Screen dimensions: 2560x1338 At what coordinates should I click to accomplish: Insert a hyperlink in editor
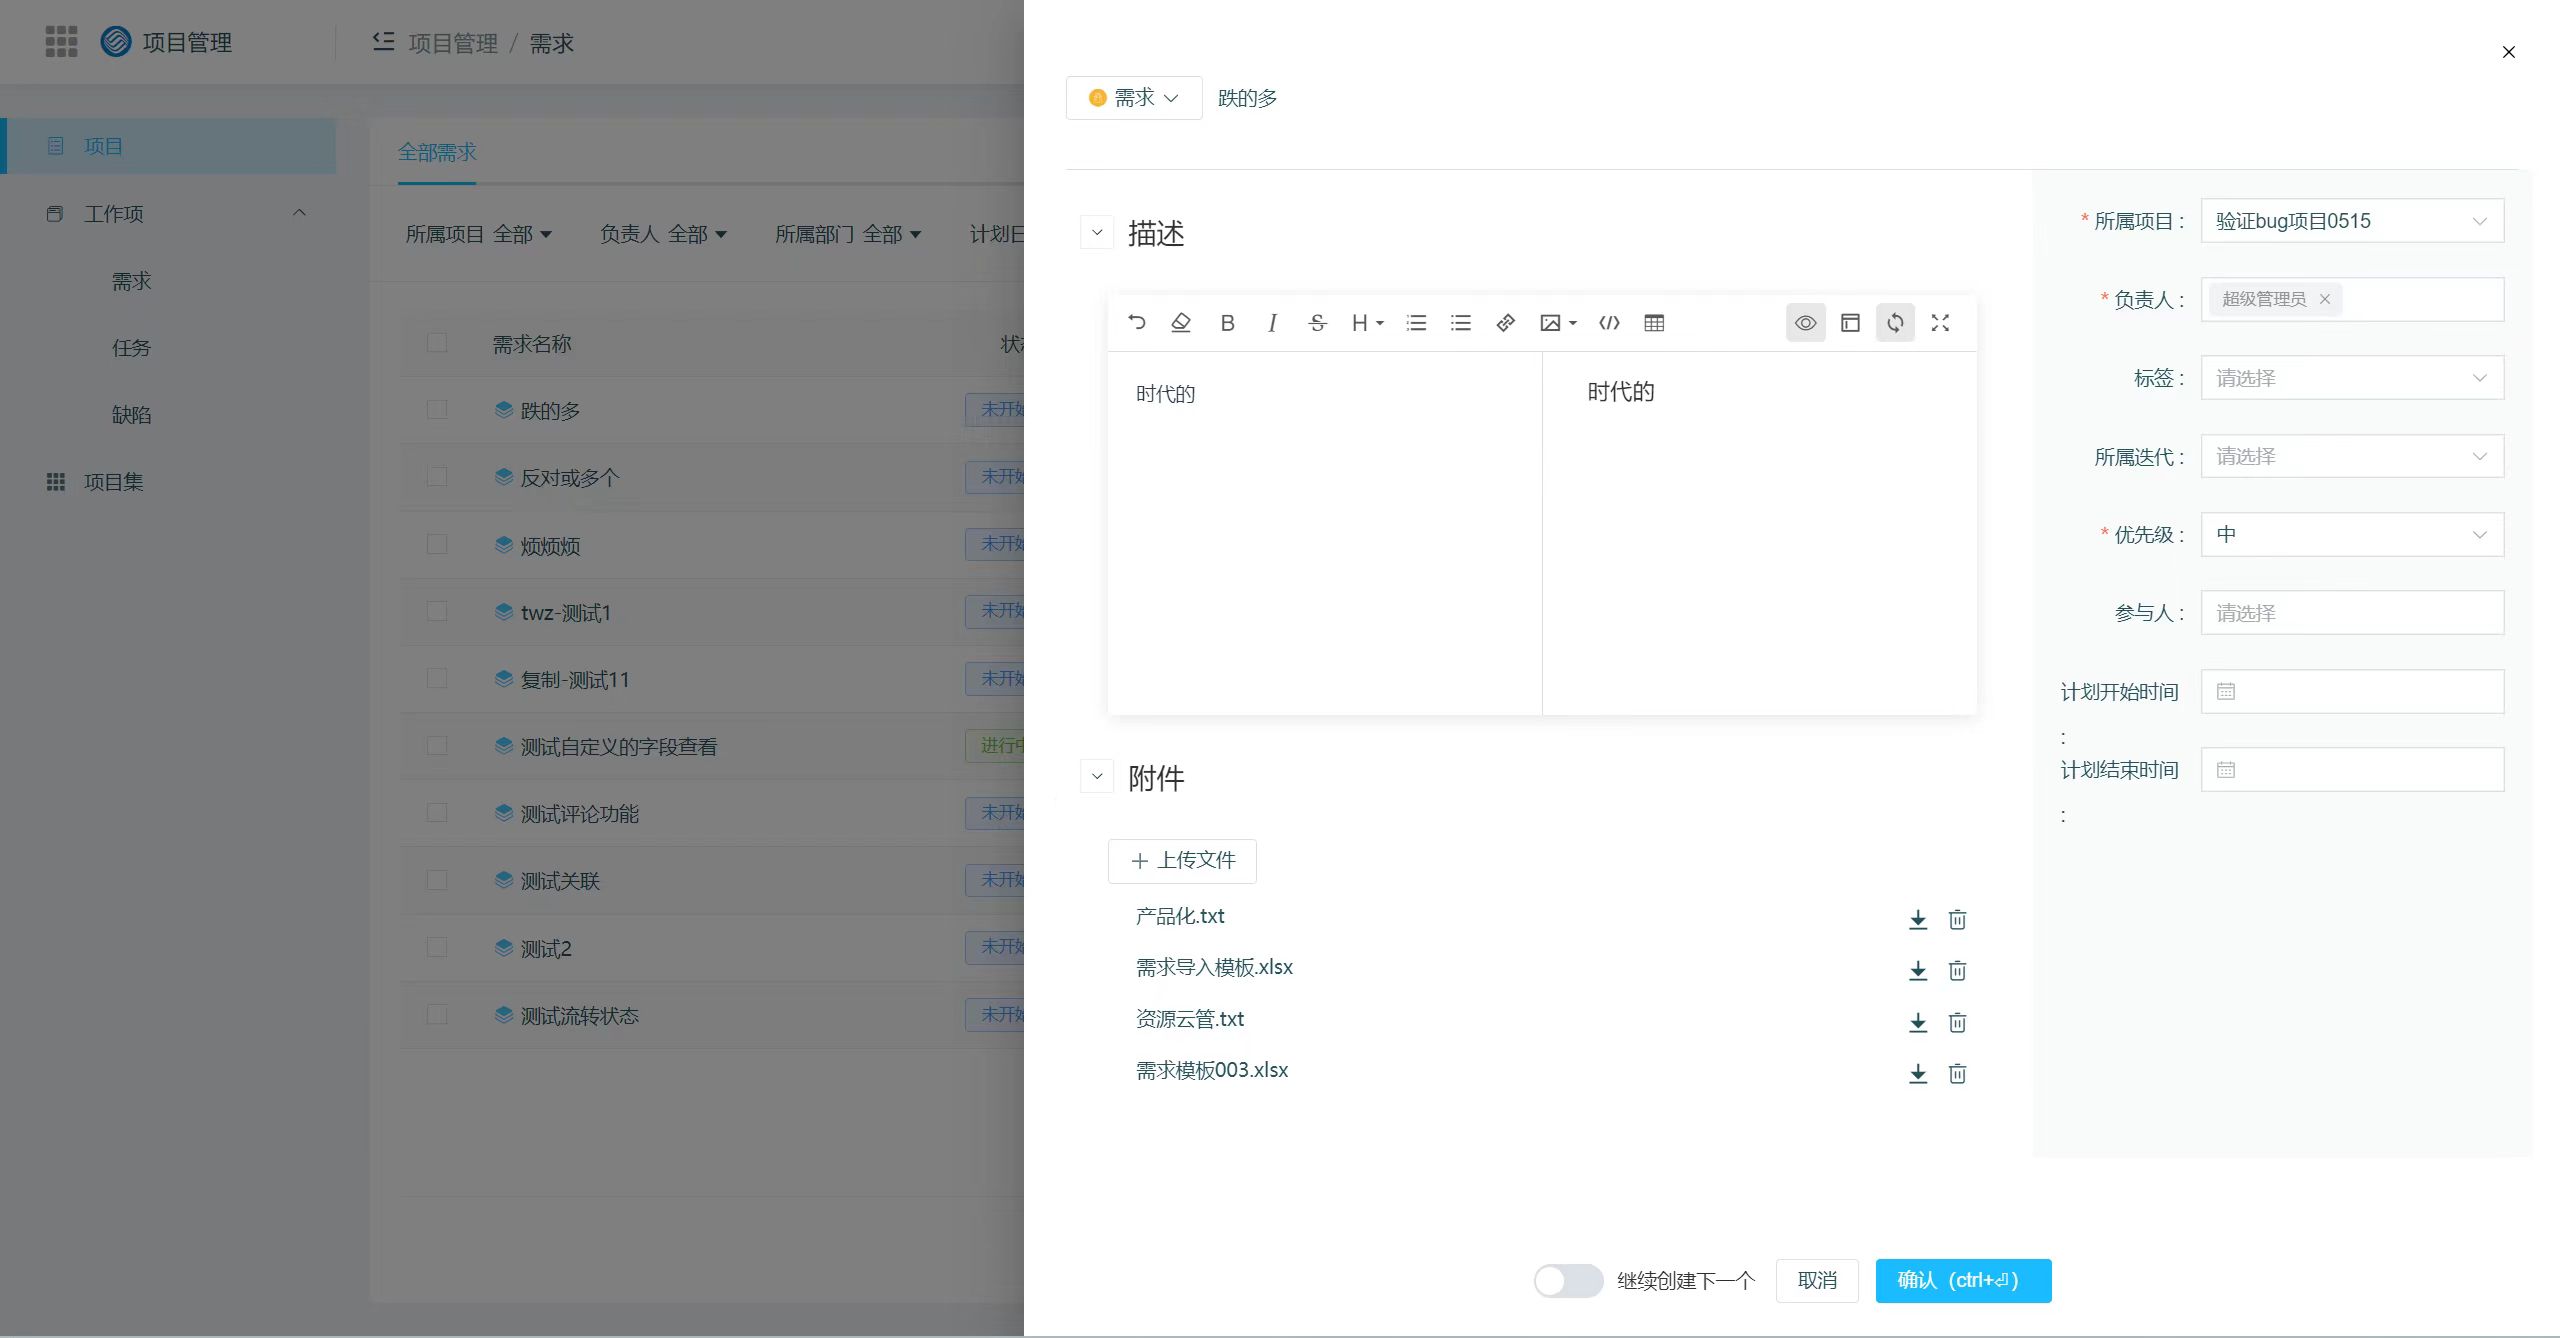(1505, 322)
